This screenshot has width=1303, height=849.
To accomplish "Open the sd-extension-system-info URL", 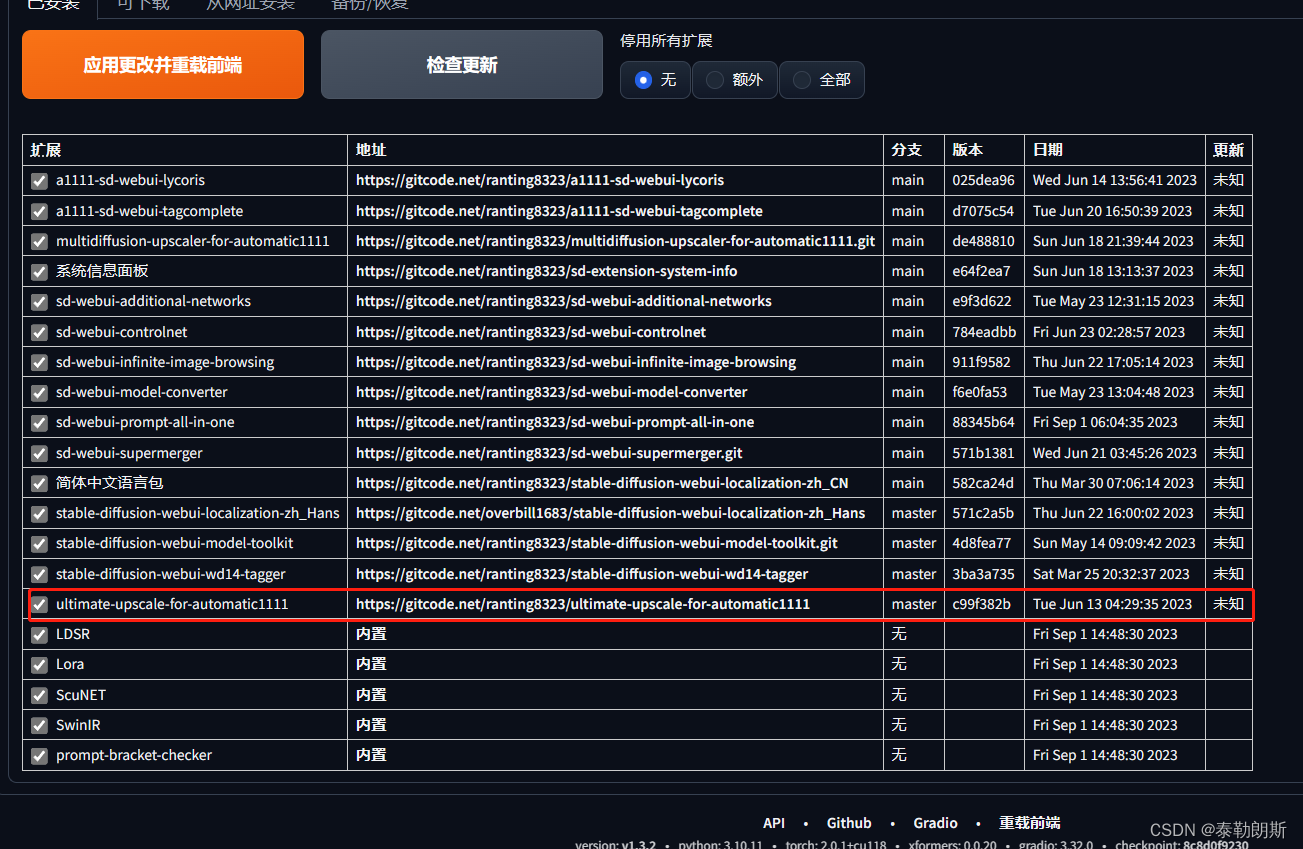I will point(547,271).
